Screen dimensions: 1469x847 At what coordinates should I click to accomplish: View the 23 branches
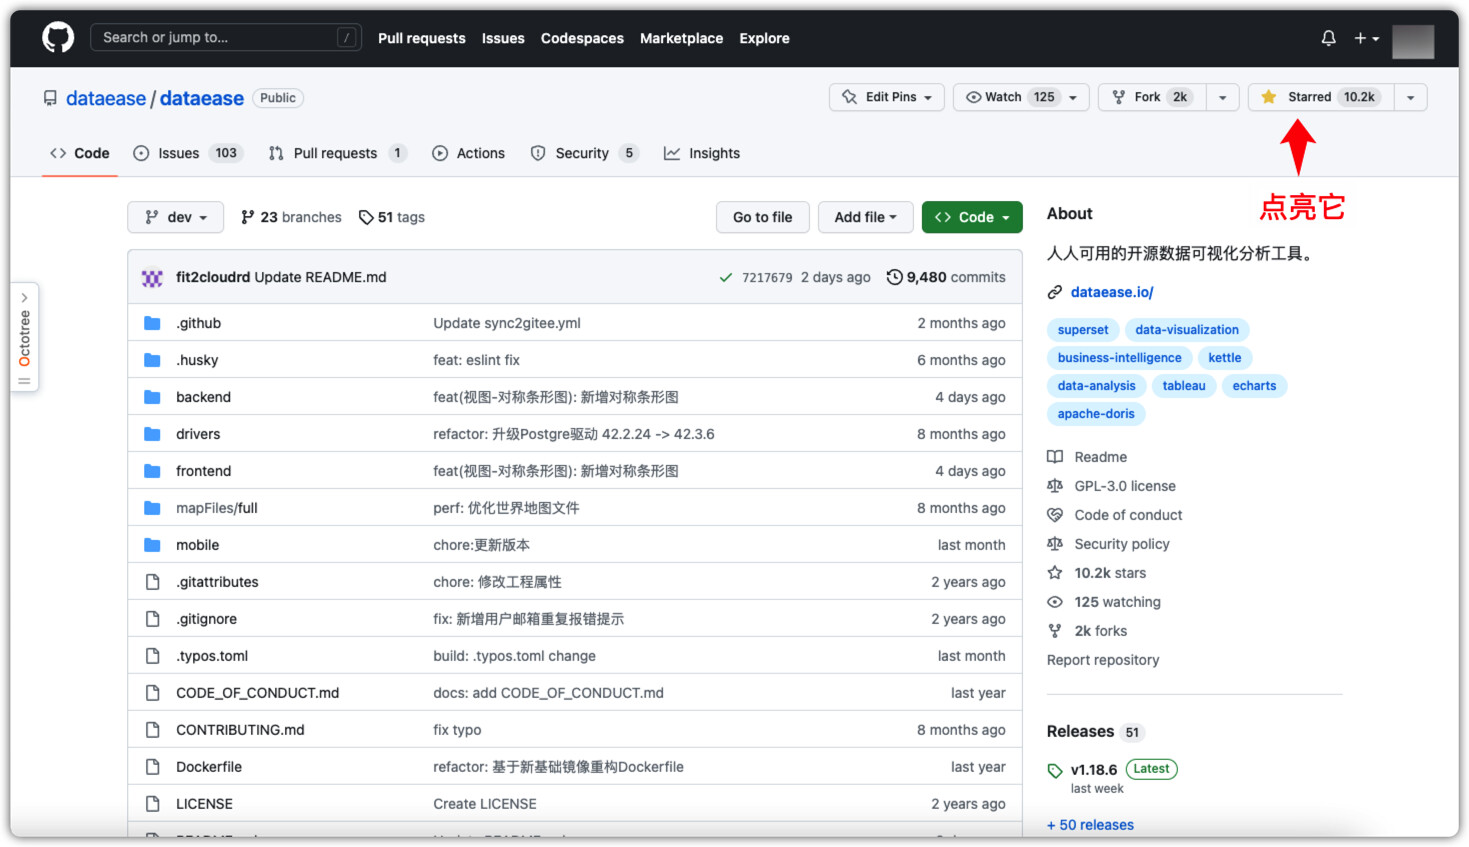[291, 217]
